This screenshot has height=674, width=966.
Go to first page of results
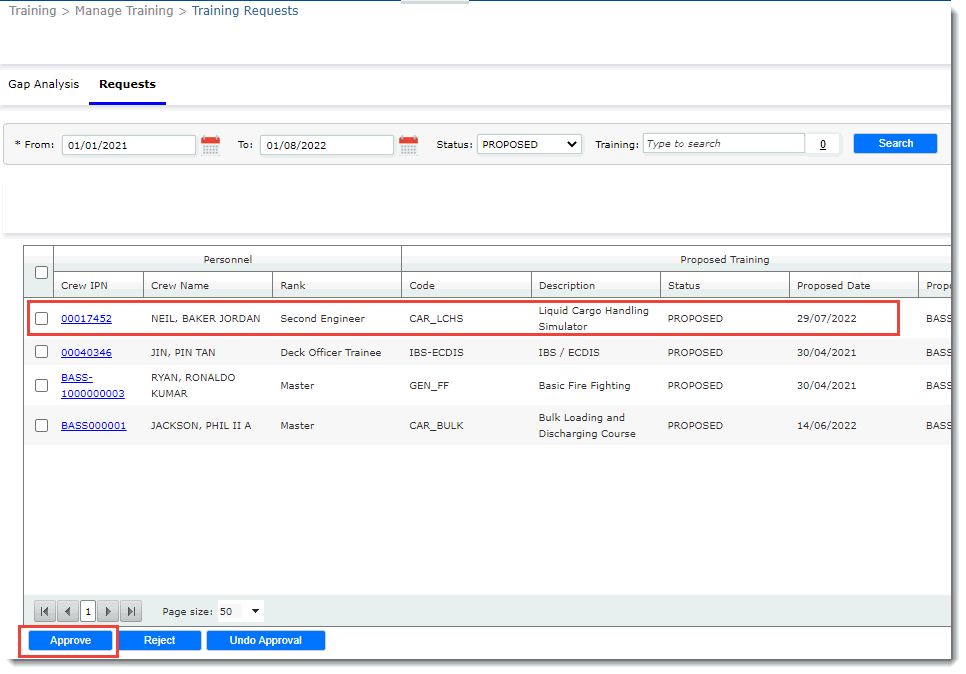click(x=45, y=611)
